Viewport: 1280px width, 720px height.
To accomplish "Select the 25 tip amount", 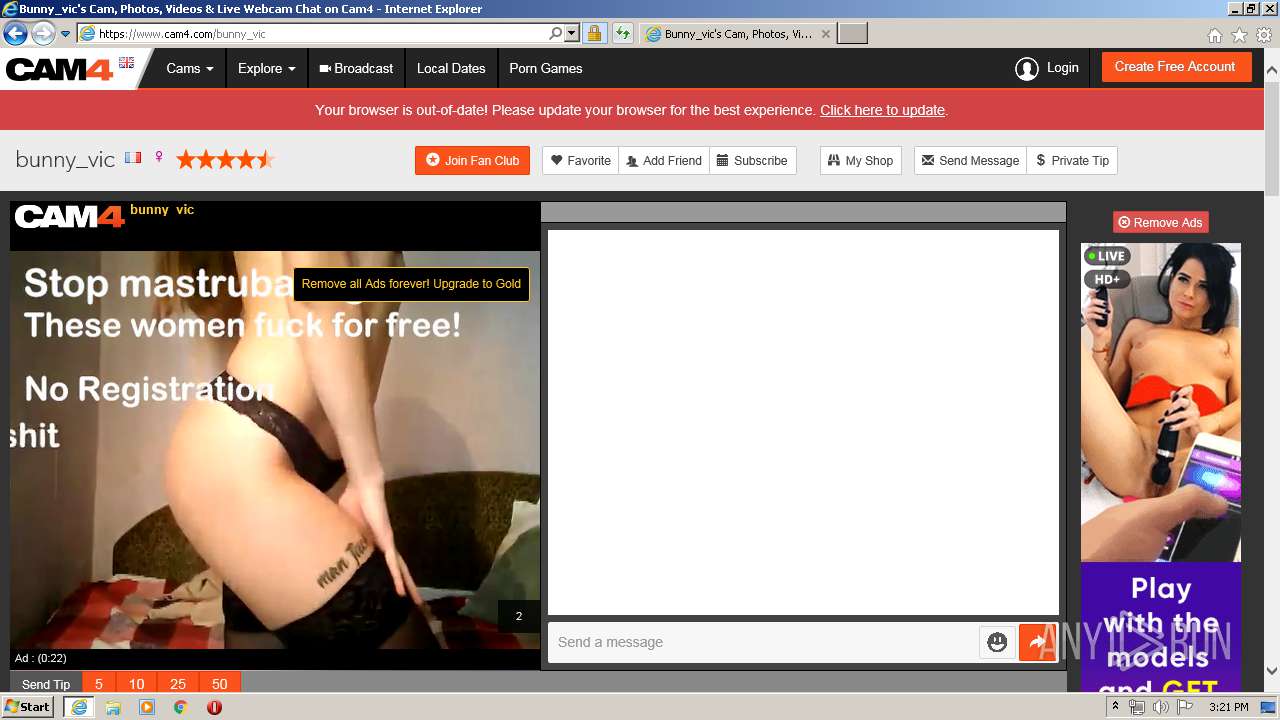I will [x=178, y=684].
